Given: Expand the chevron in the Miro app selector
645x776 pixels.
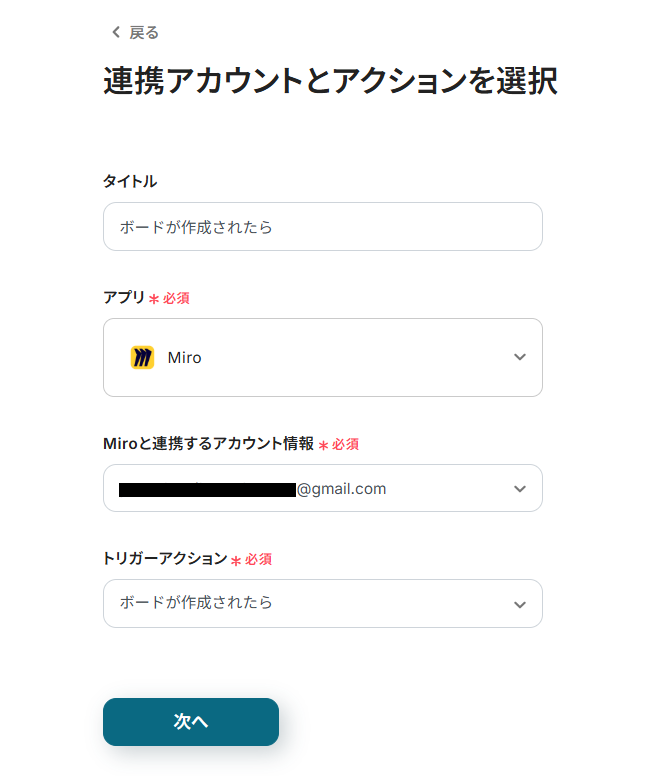Looking at the screenshot, I should (519, 357).
